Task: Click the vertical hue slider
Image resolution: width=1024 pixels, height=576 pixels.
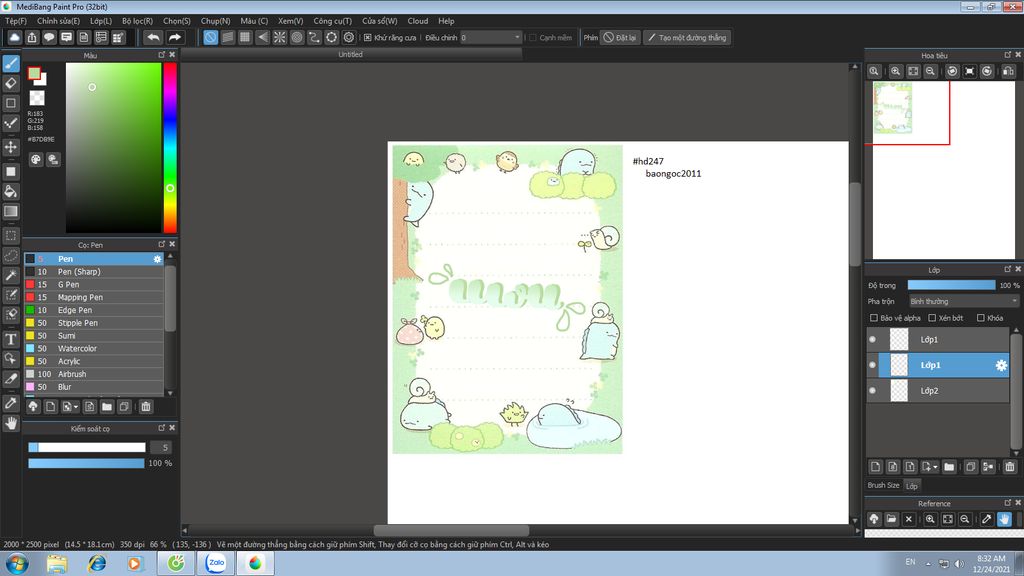Action: [170, 148]
